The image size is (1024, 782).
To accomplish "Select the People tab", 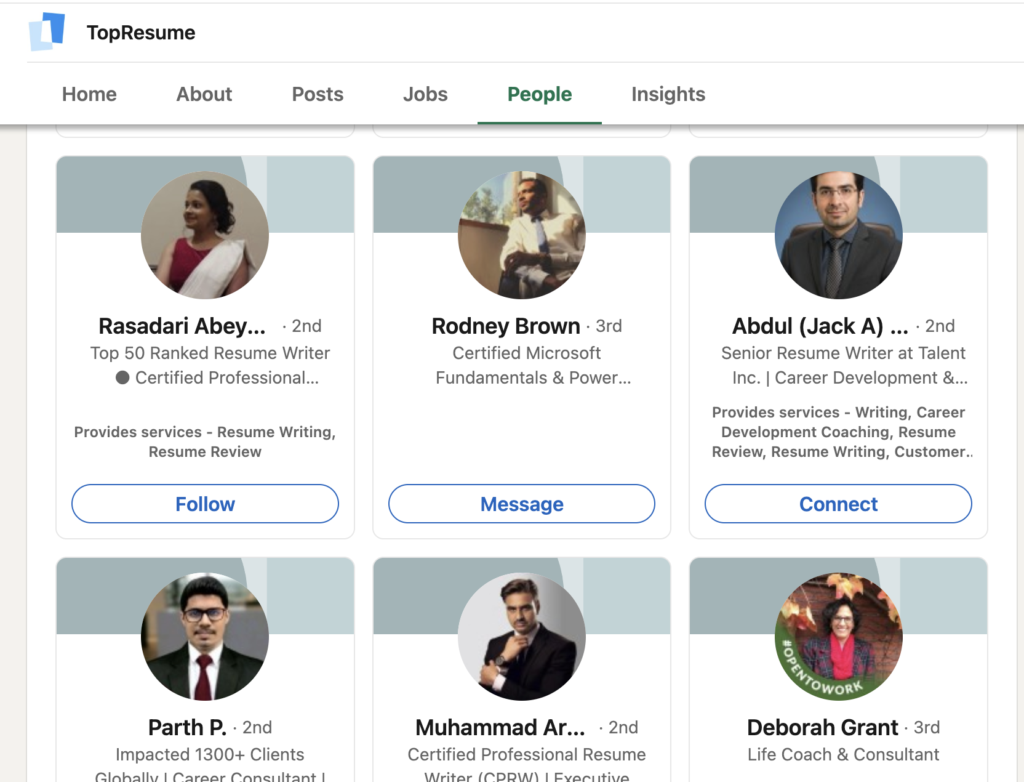I will coord(539,94).
